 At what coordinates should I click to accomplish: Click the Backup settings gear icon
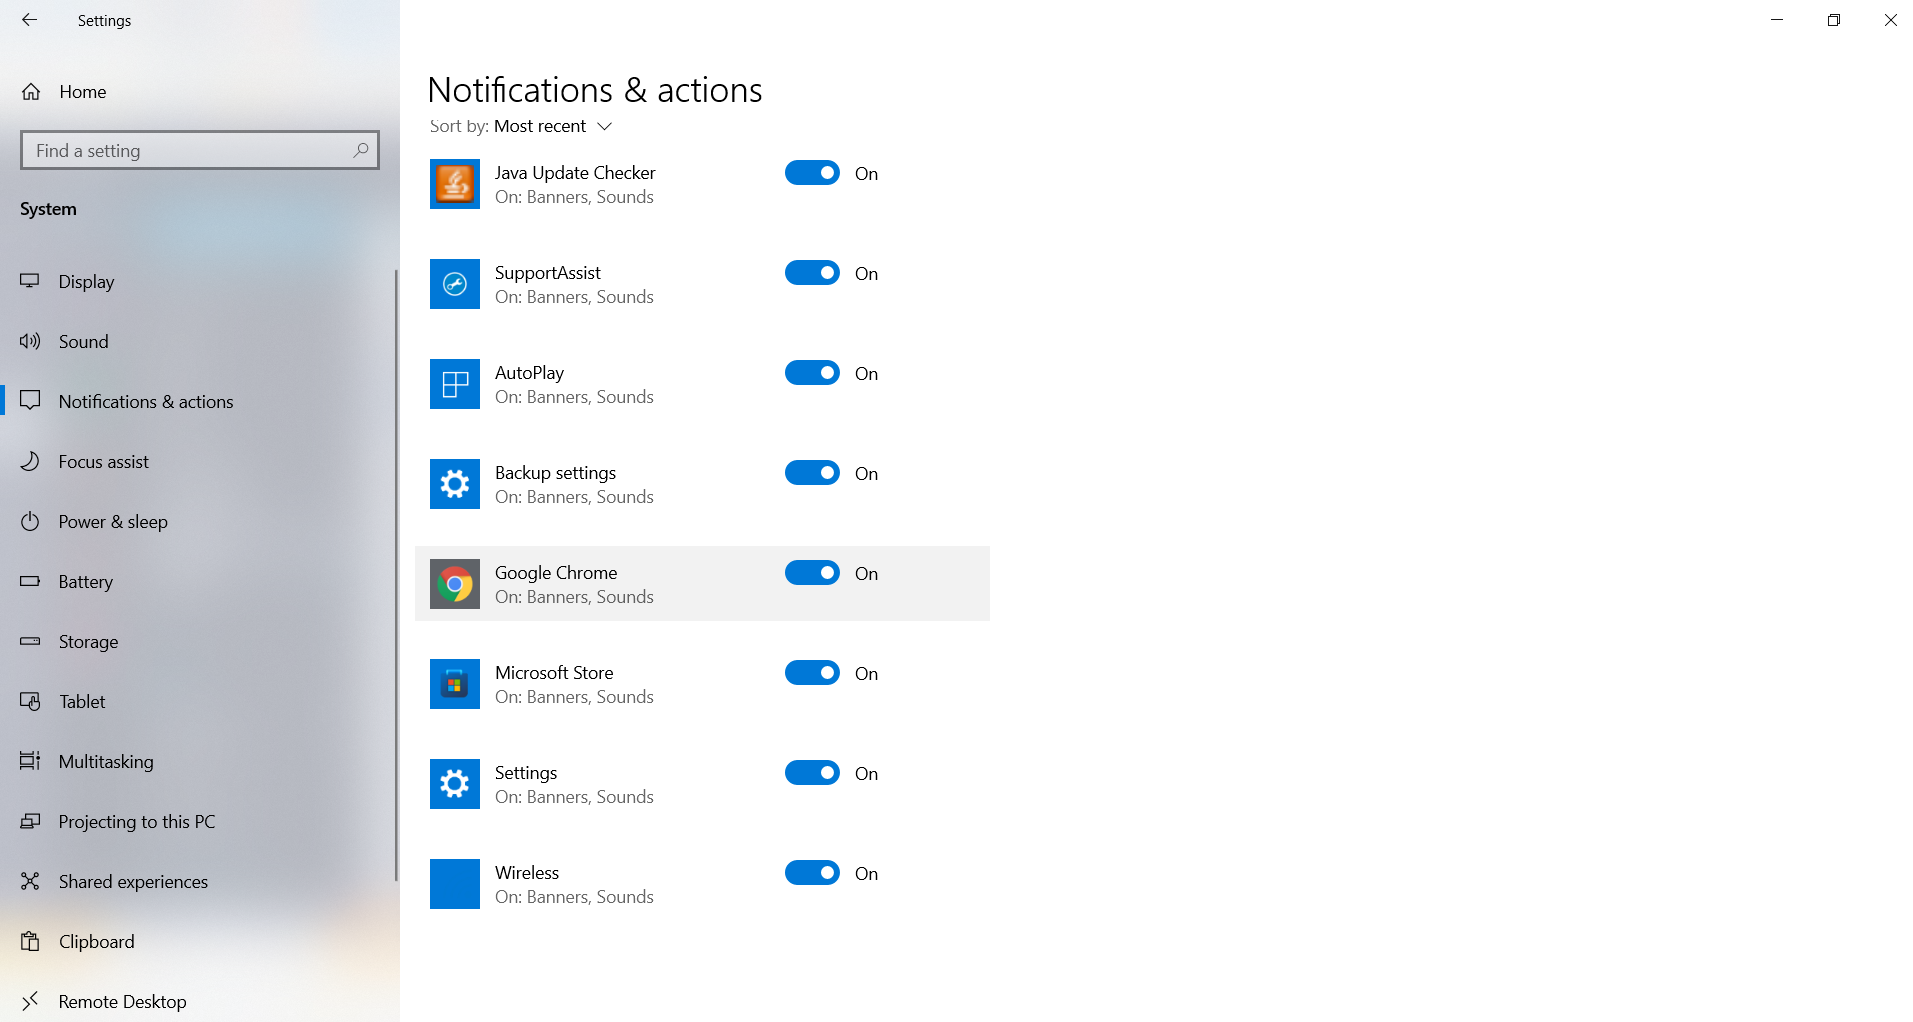455,484
